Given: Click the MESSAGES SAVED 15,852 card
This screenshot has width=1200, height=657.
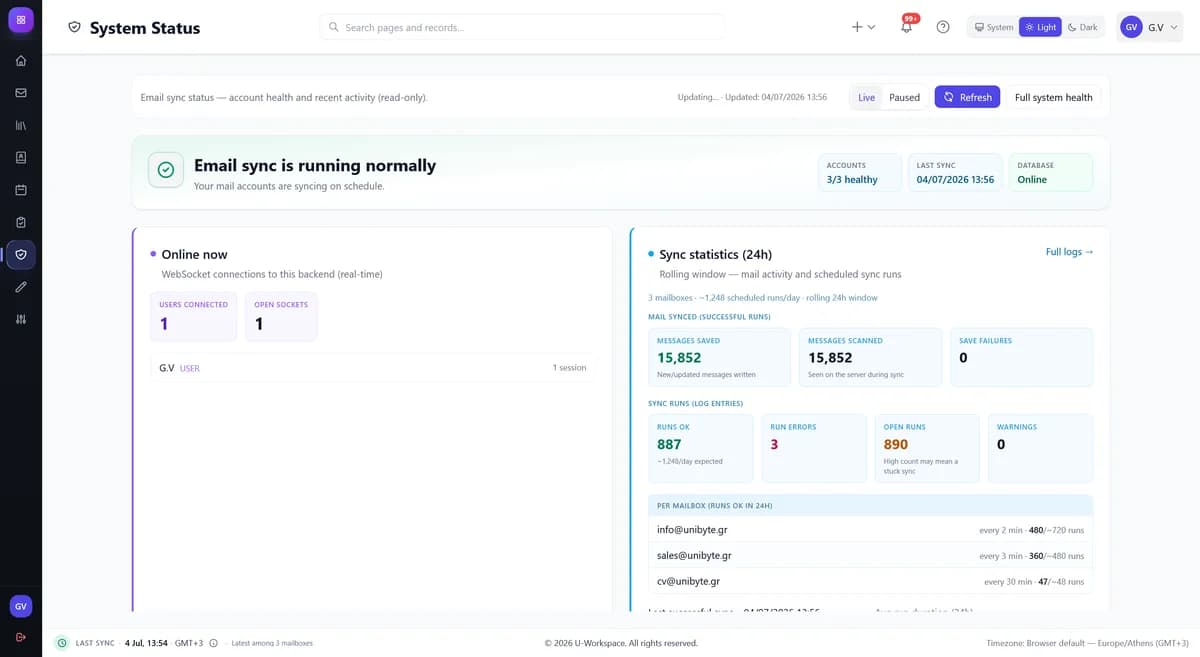Looking at the screenshot, I should click(x=719, y=358).
